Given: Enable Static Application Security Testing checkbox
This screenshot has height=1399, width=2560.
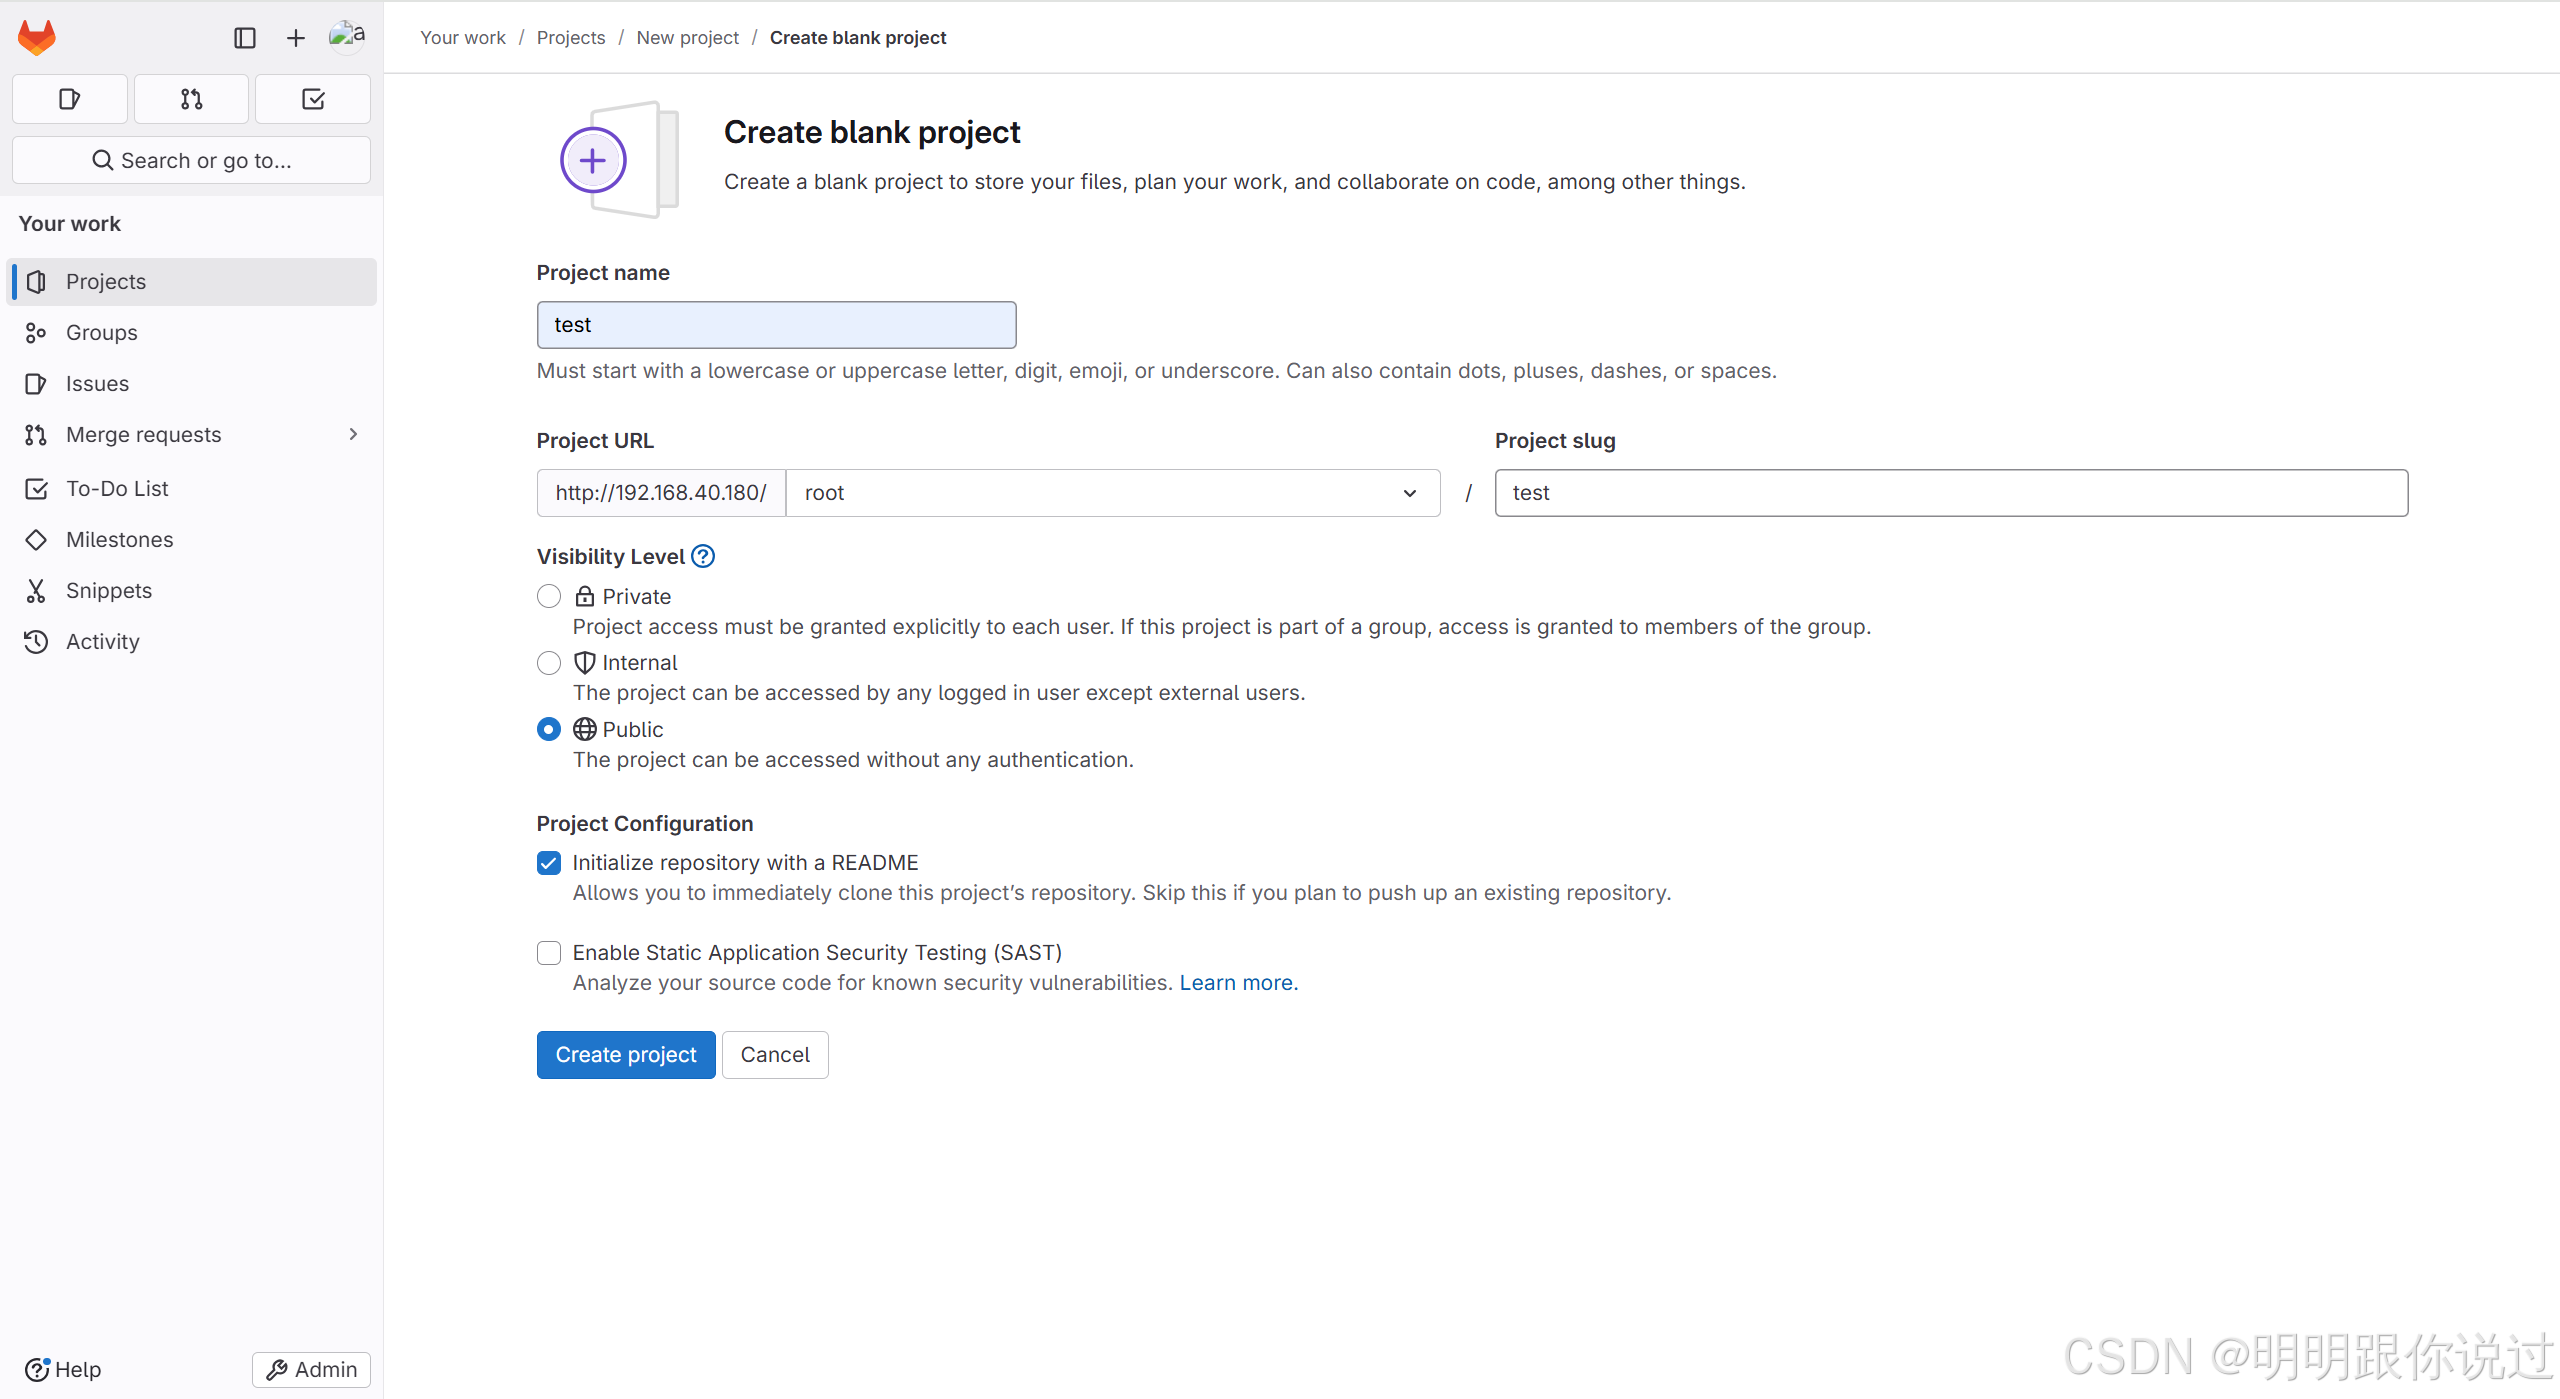Looking at the screenshot, I should (549, 953).
